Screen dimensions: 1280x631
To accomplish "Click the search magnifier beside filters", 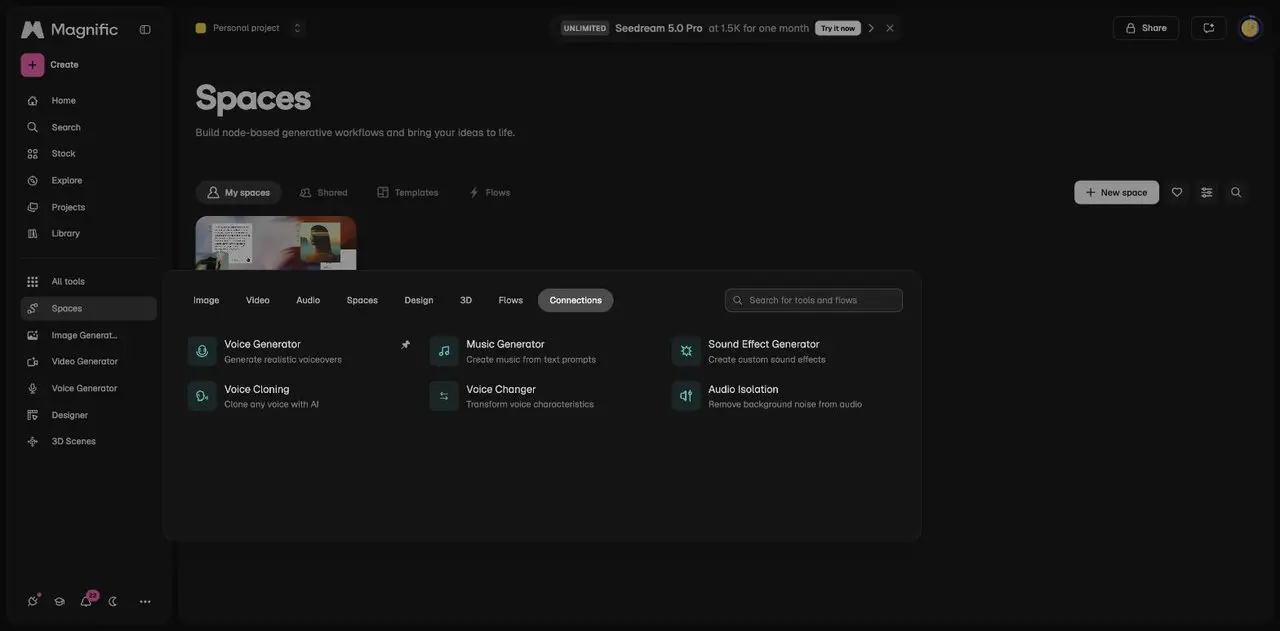I will pyautogui.click(x=1236, y=192).
